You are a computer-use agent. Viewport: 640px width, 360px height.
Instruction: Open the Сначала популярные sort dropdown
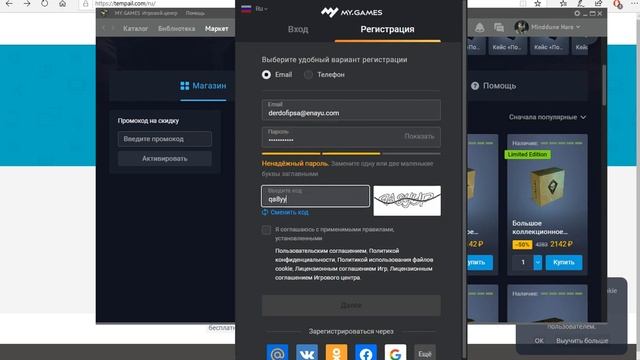[547, 117]
